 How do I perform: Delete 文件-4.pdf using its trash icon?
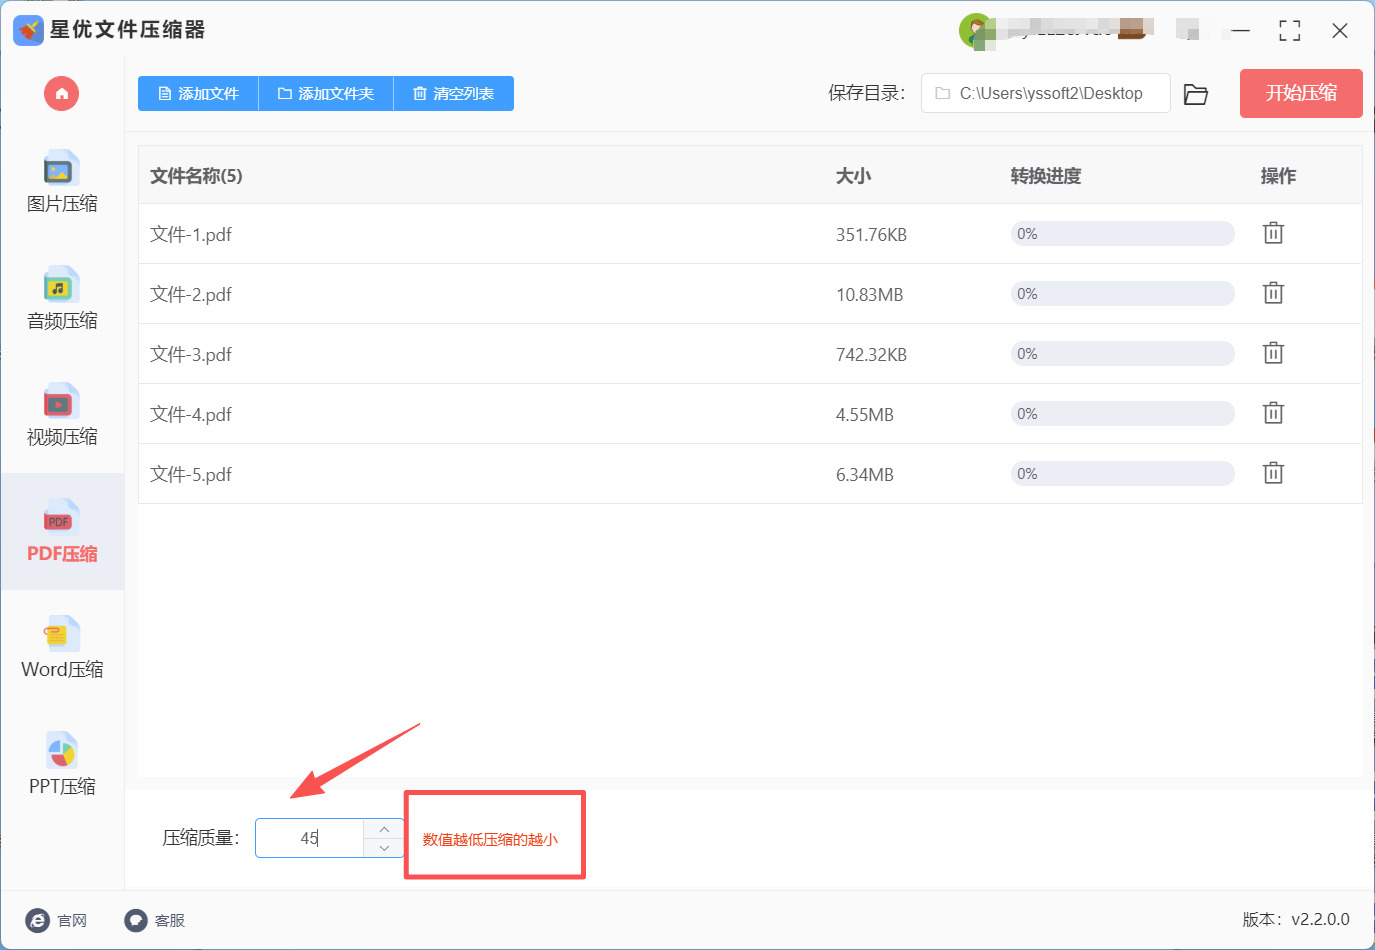coord(1273,413)
